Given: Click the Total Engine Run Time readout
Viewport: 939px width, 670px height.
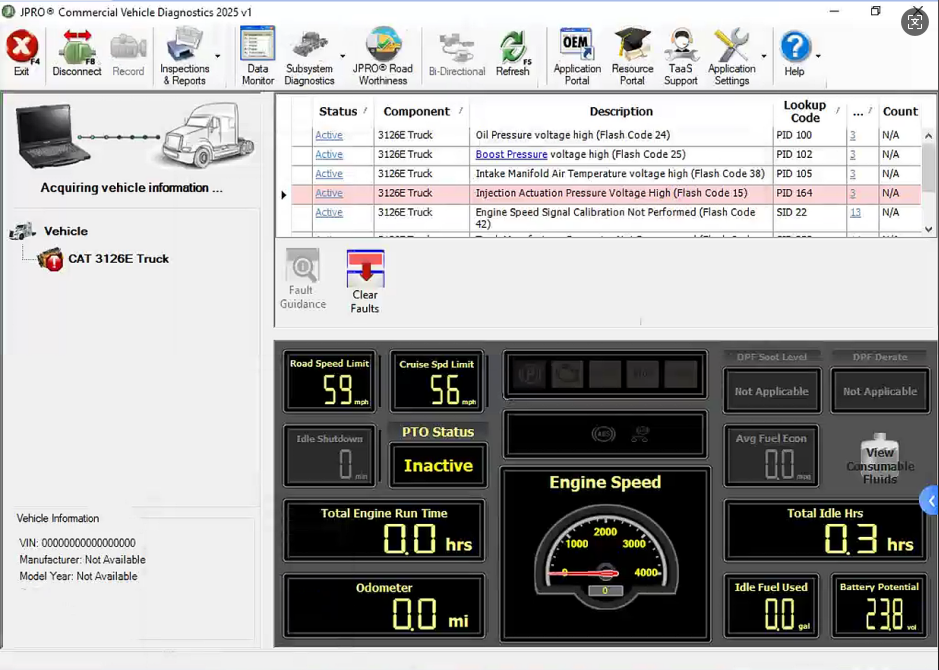Looking at the screenshot, I should tap(384, 530).
